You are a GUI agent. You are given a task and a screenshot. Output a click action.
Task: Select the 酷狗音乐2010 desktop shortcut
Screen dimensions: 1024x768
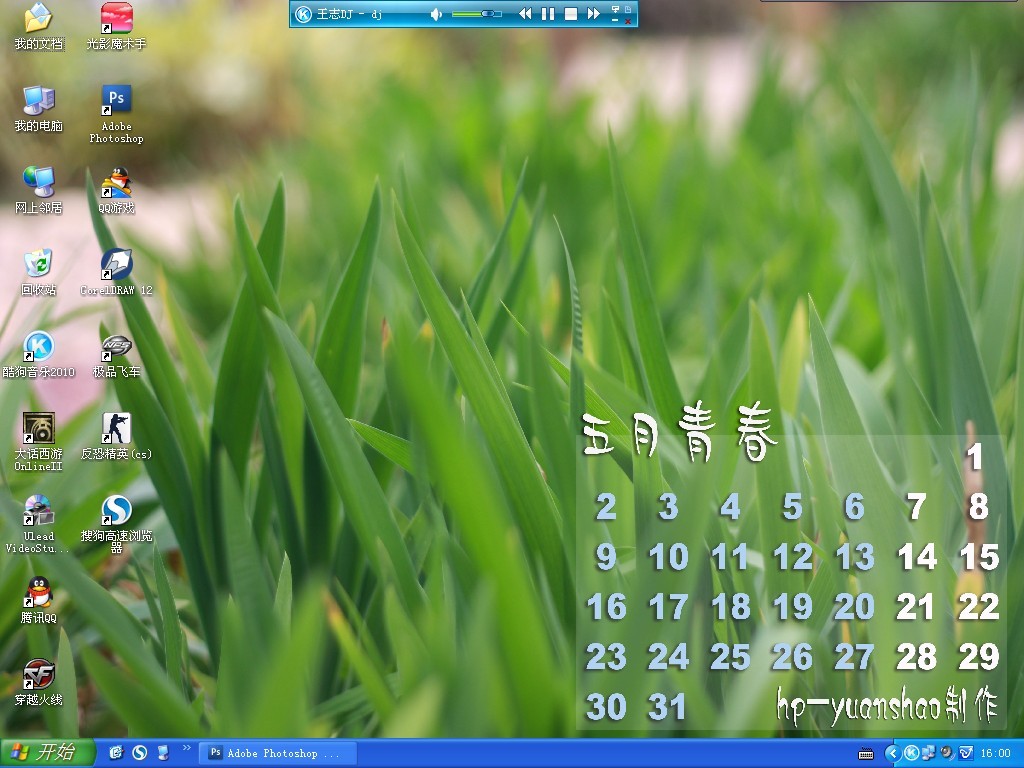click(38, 346)
